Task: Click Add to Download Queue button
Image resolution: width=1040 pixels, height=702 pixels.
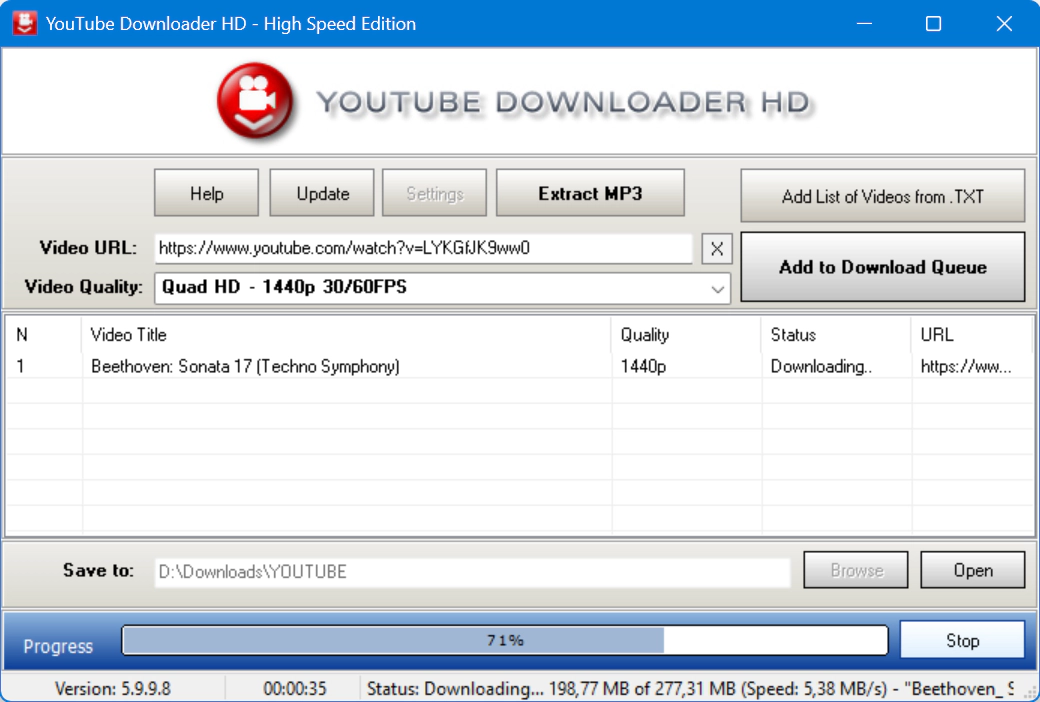Action: tap(883, 267)
